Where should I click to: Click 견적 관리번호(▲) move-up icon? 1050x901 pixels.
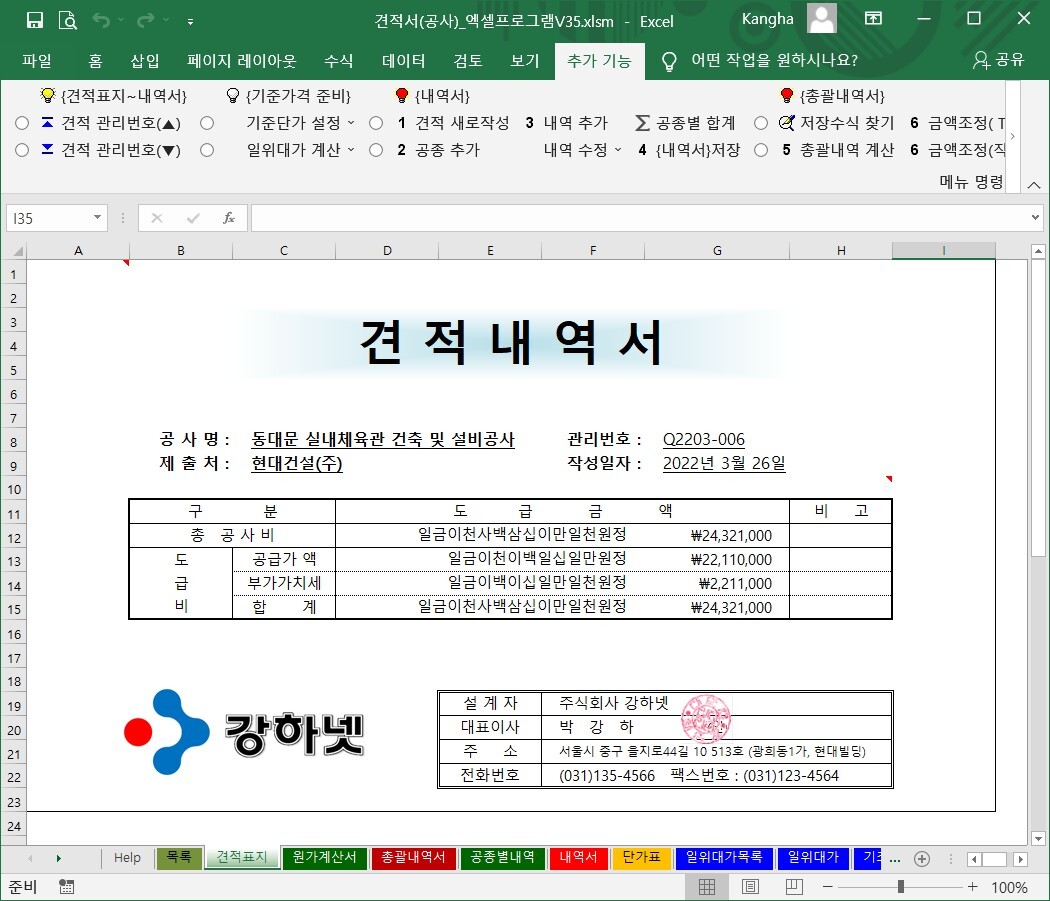click(x=48, y=122)
